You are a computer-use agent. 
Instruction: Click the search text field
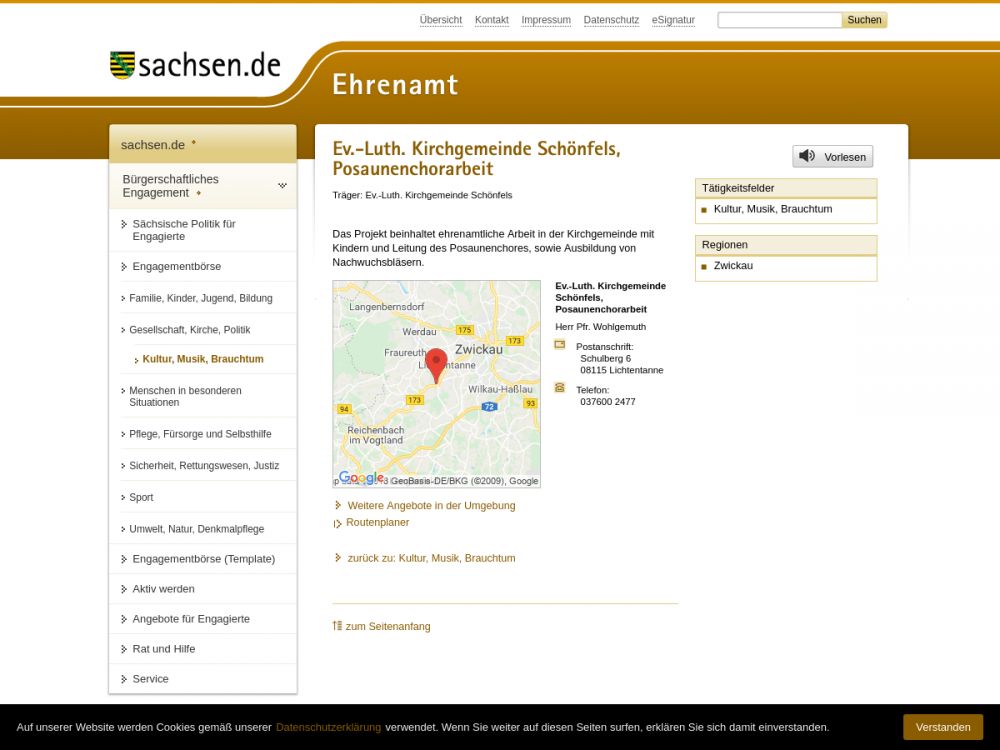(779, 20)
